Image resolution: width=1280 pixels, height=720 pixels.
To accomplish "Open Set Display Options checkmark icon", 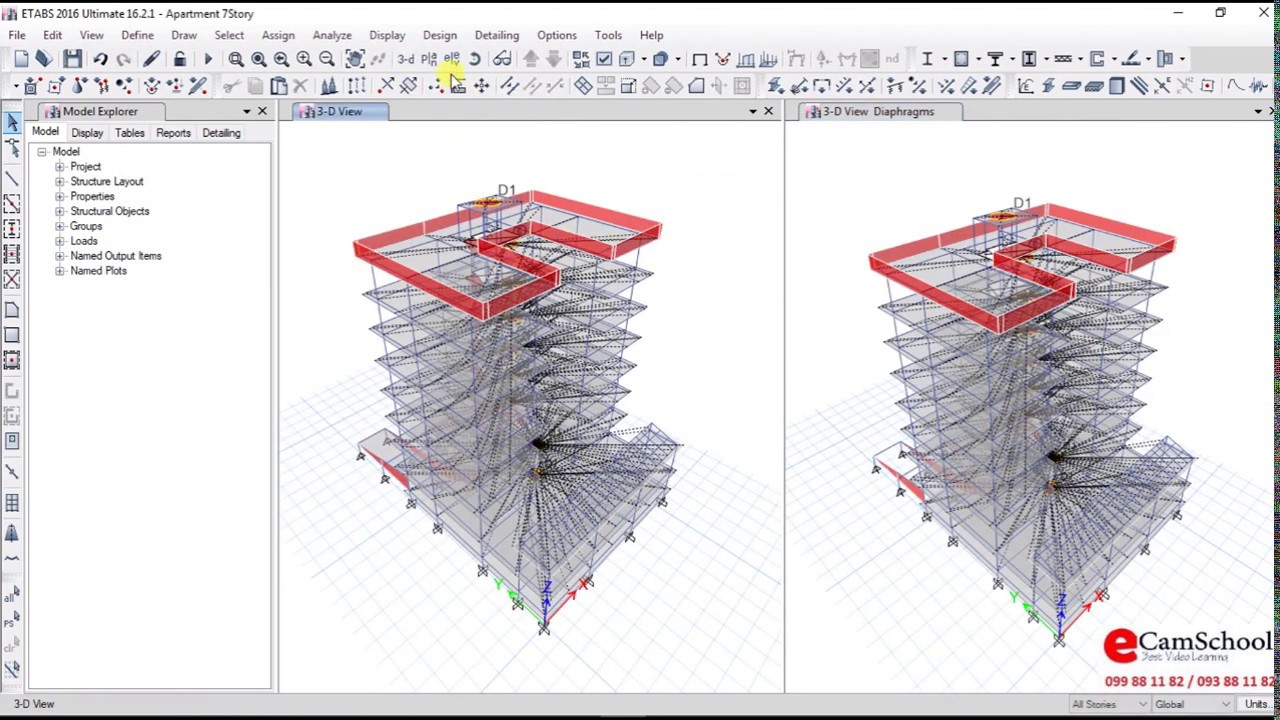I will point(604,59).
